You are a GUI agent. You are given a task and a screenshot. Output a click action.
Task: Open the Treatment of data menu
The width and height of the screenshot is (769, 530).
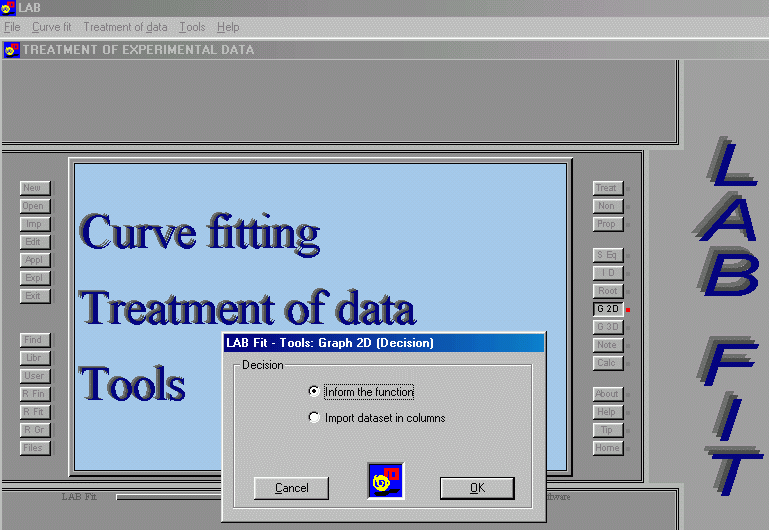pyautogui.click(x=125, y=27)
